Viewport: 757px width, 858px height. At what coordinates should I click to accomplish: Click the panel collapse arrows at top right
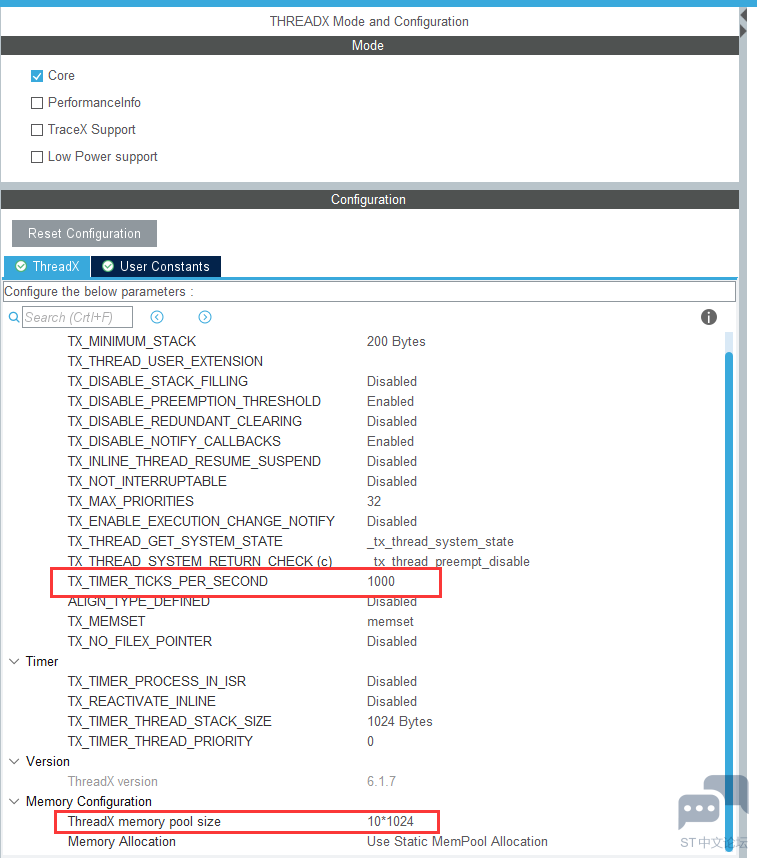click(x=743, y=22)
